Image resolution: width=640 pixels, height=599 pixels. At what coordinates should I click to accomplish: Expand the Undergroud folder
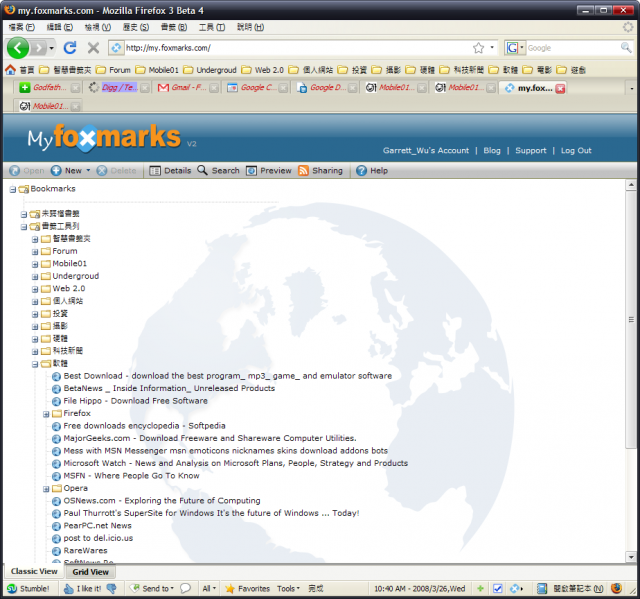tap(35, 277)
